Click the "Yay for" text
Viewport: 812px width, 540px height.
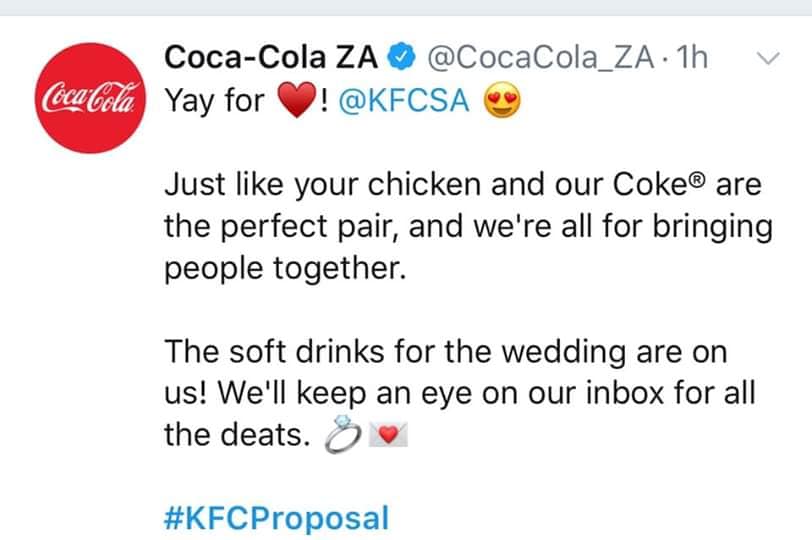(x=213, y=101)
